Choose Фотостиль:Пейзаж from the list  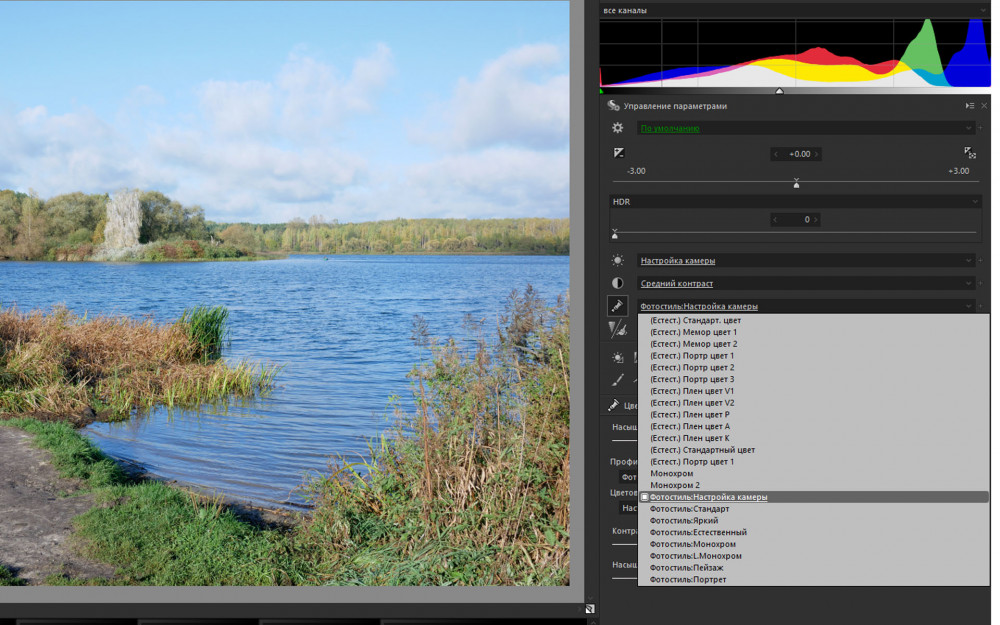[x=687, y=568]
